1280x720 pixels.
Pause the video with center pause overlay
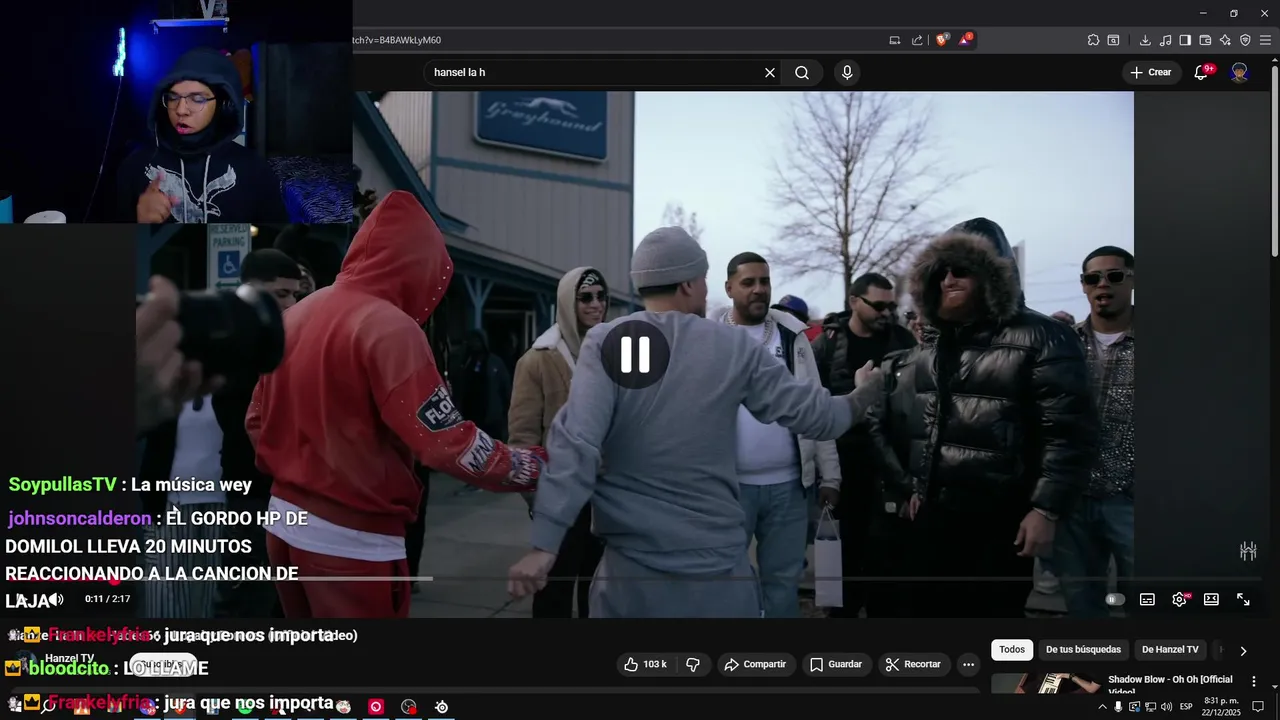point(635,355)
